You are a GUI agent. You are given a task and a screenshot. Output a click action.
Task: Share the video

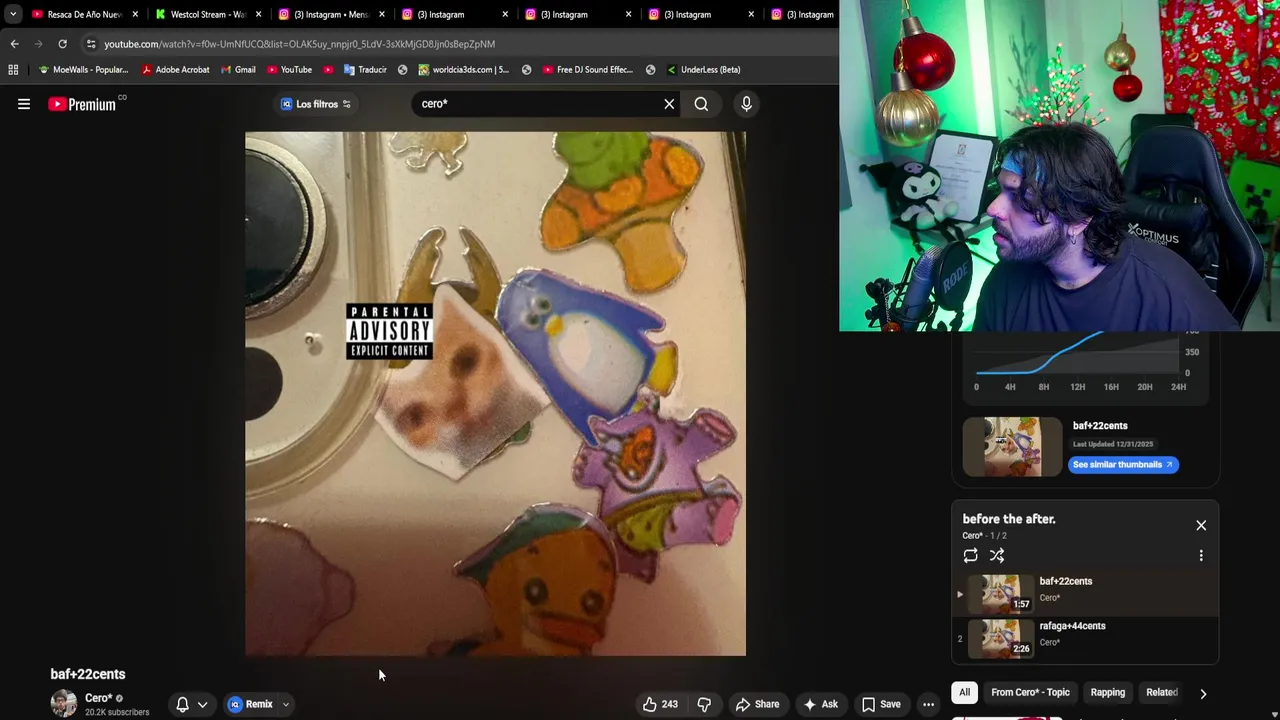[757, 704]
